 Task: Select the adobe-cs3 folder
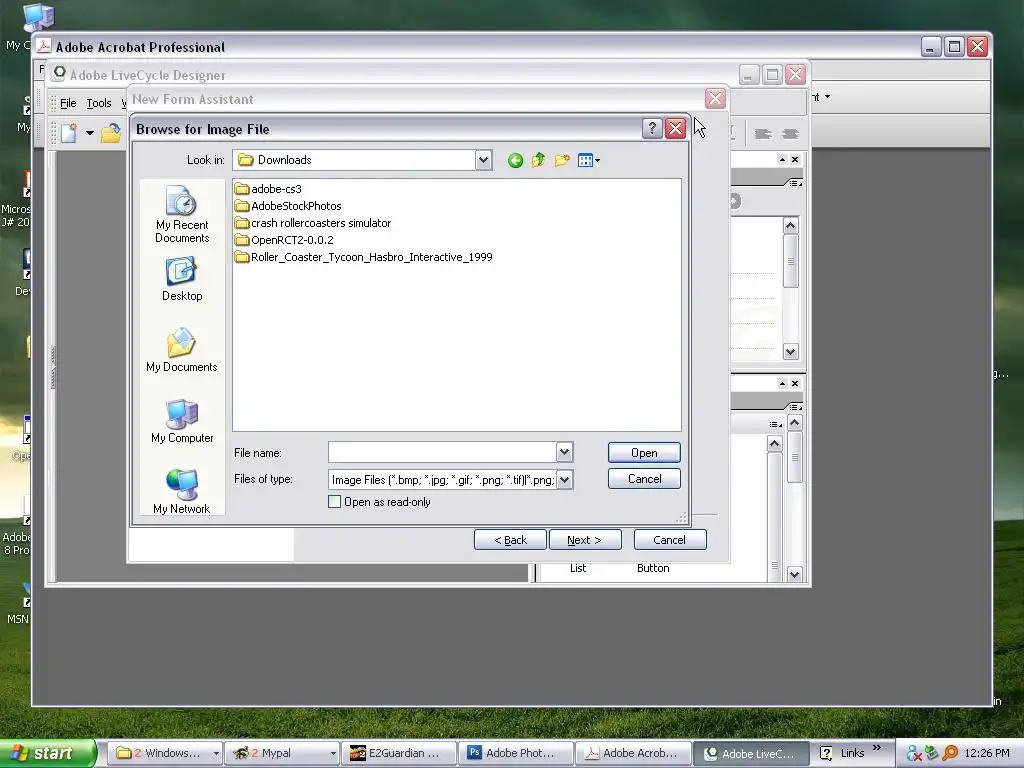click(x=268, y=189)
